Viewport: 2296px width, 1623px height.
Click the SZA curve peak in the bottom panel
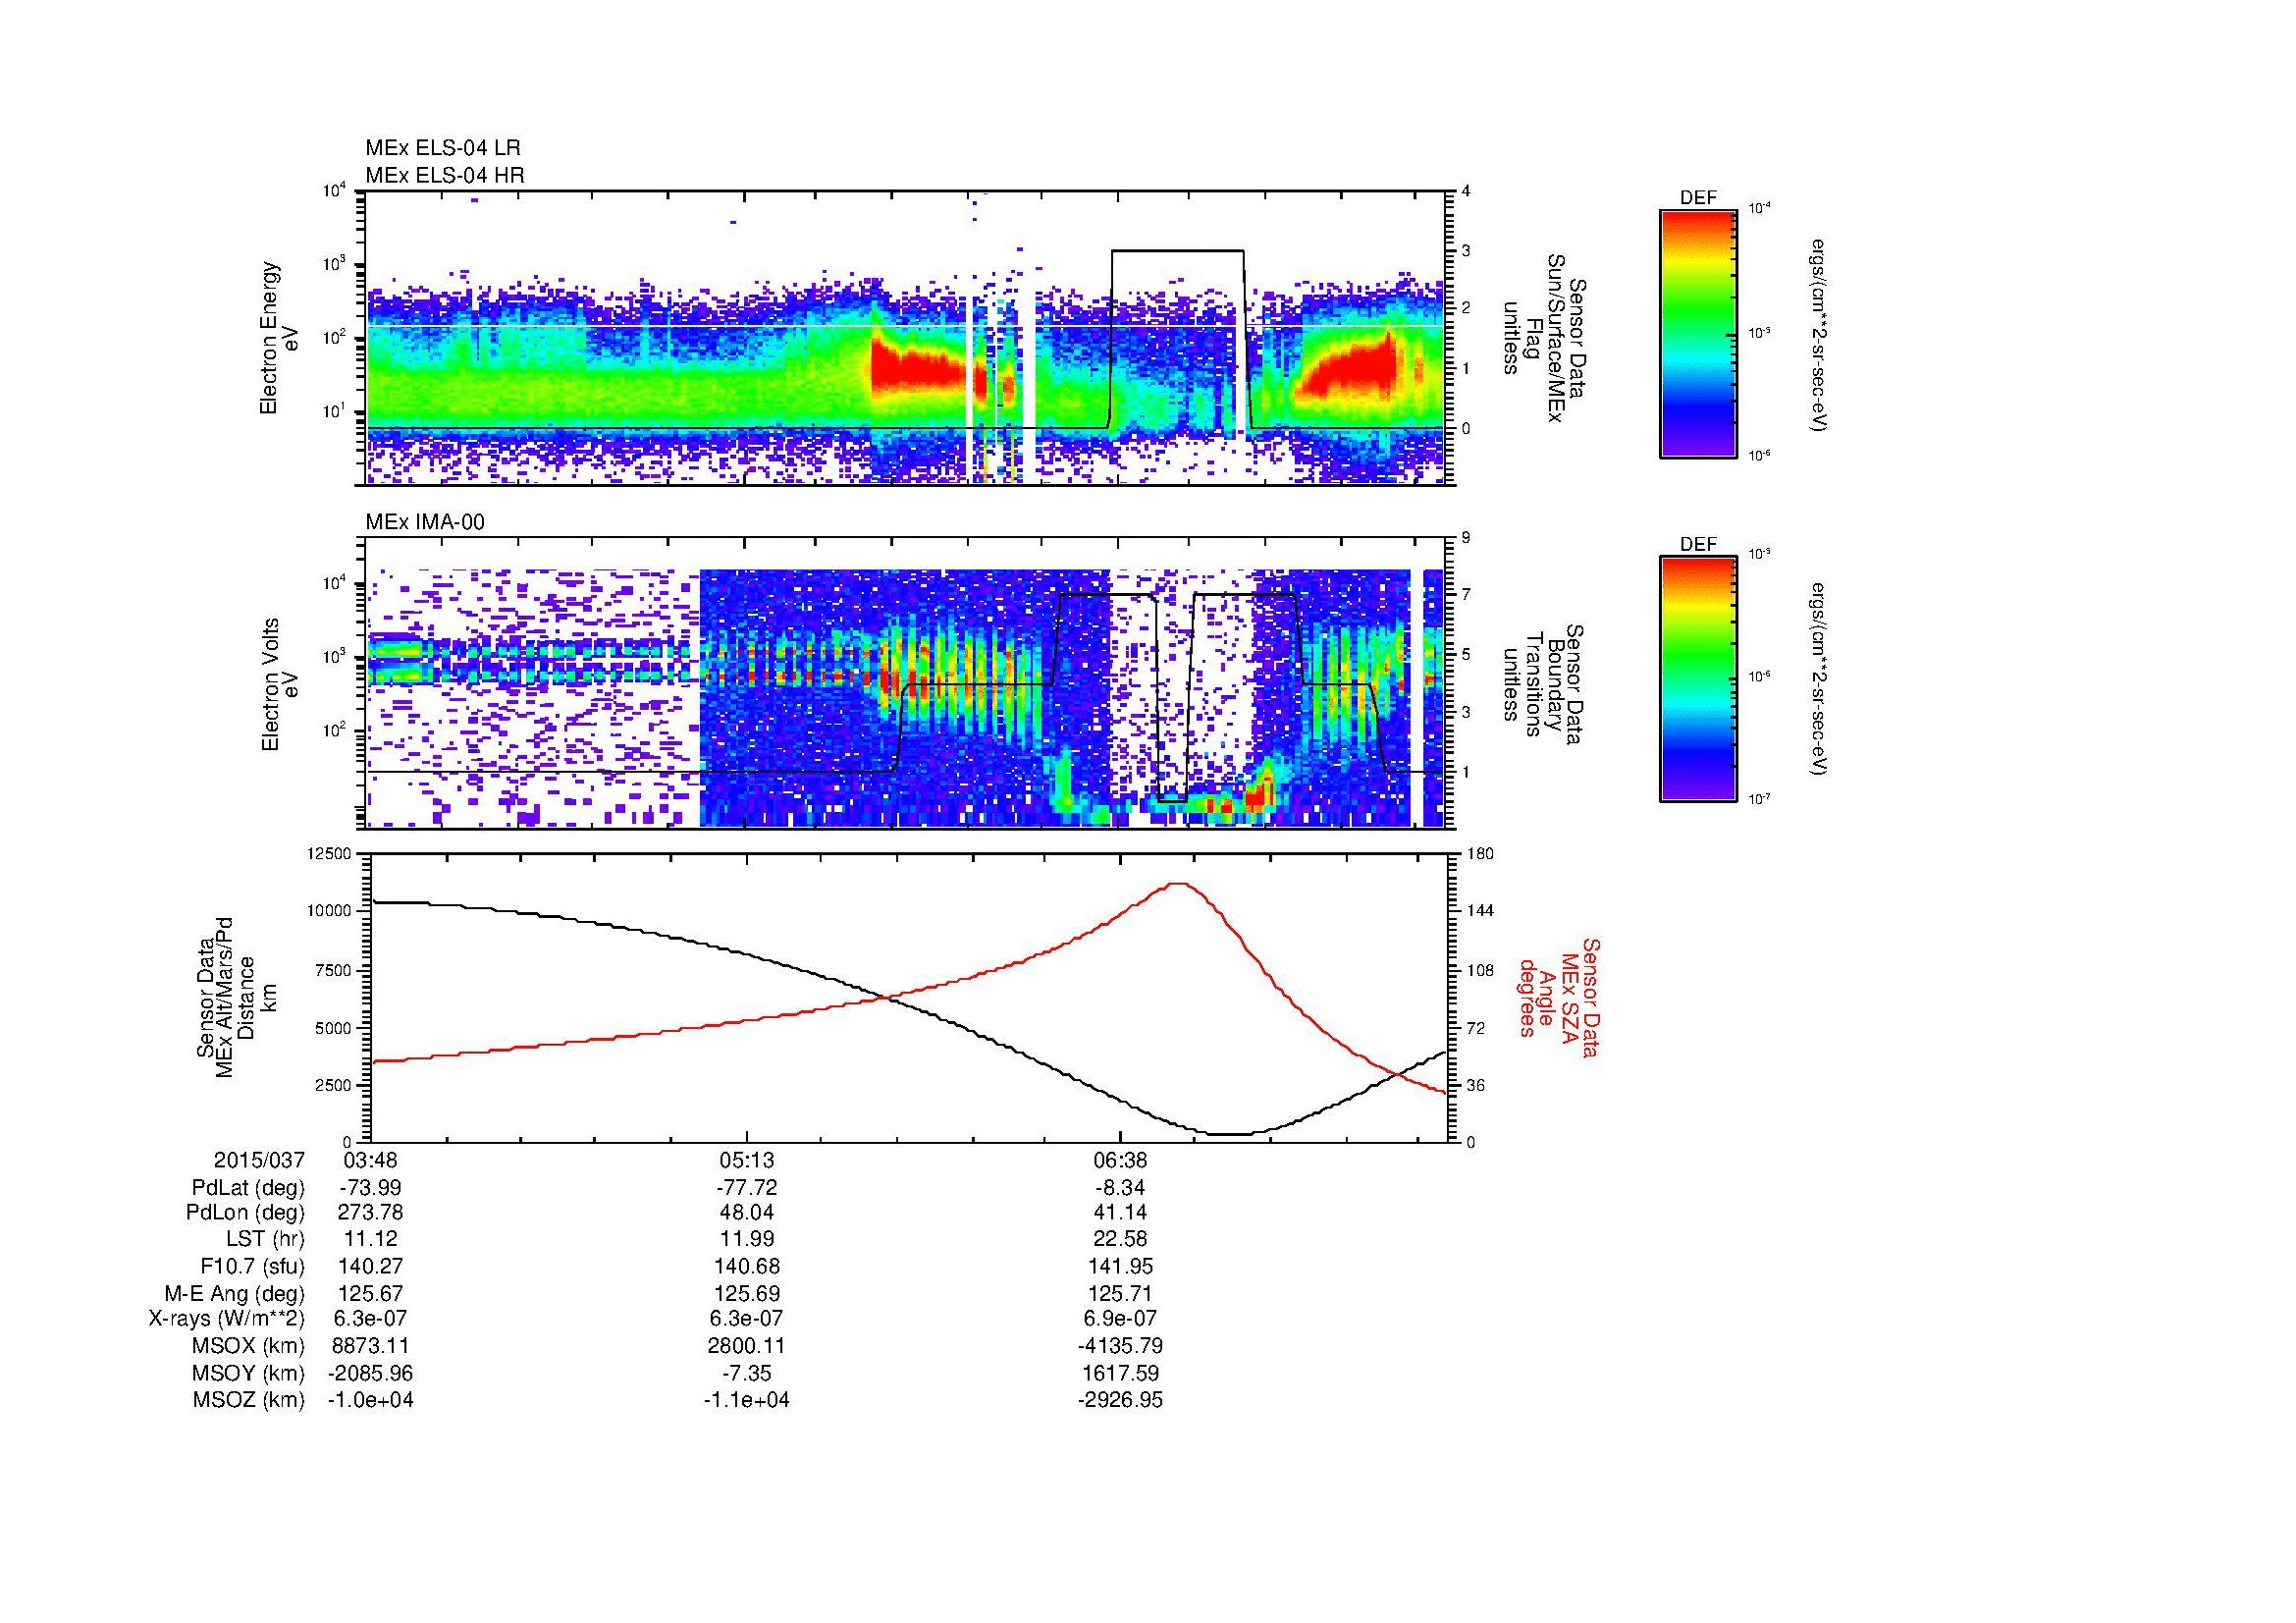(x=1179, y=883)
